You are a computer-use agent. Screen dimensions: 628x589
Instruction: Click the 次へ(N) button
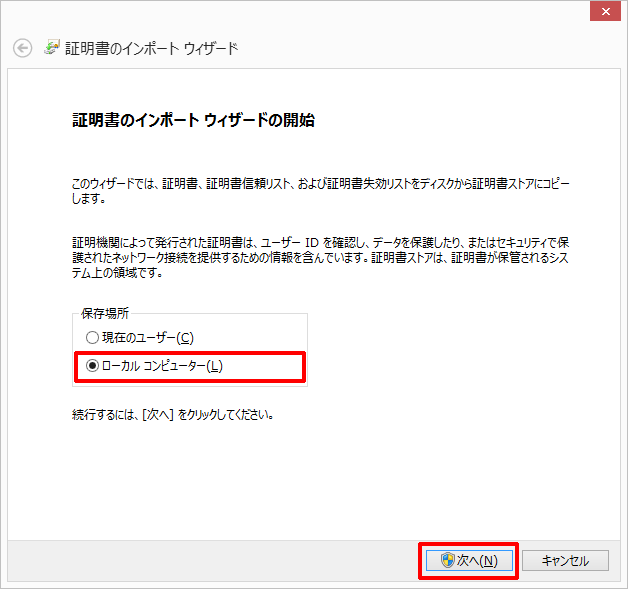coord(469,561)
